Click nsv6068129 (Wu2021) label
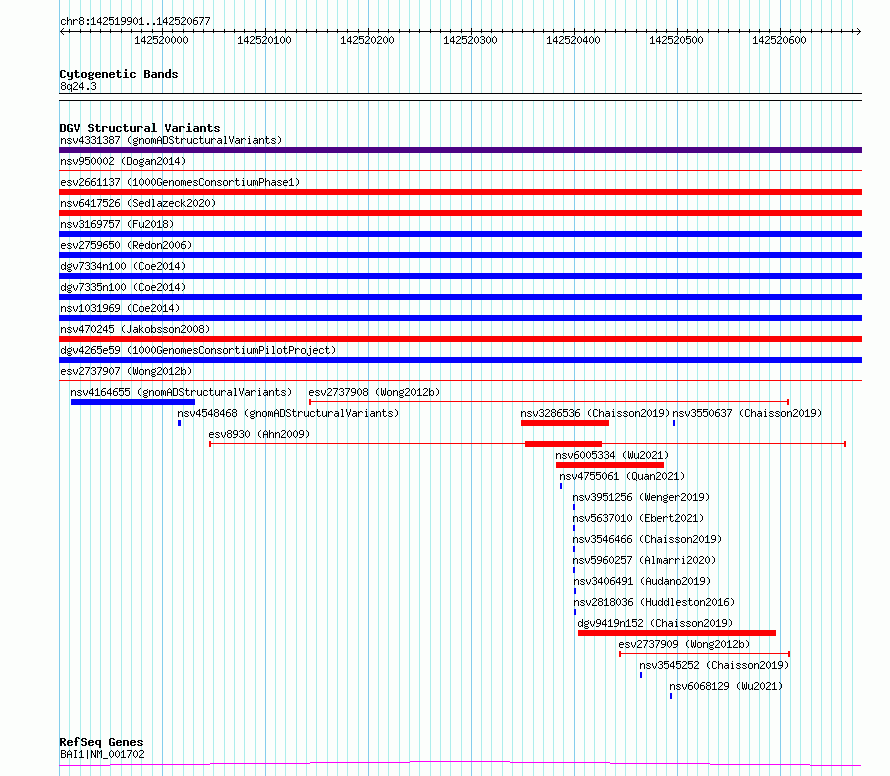Viewport: 890px width, 776px height. click(x=726, y=686)
